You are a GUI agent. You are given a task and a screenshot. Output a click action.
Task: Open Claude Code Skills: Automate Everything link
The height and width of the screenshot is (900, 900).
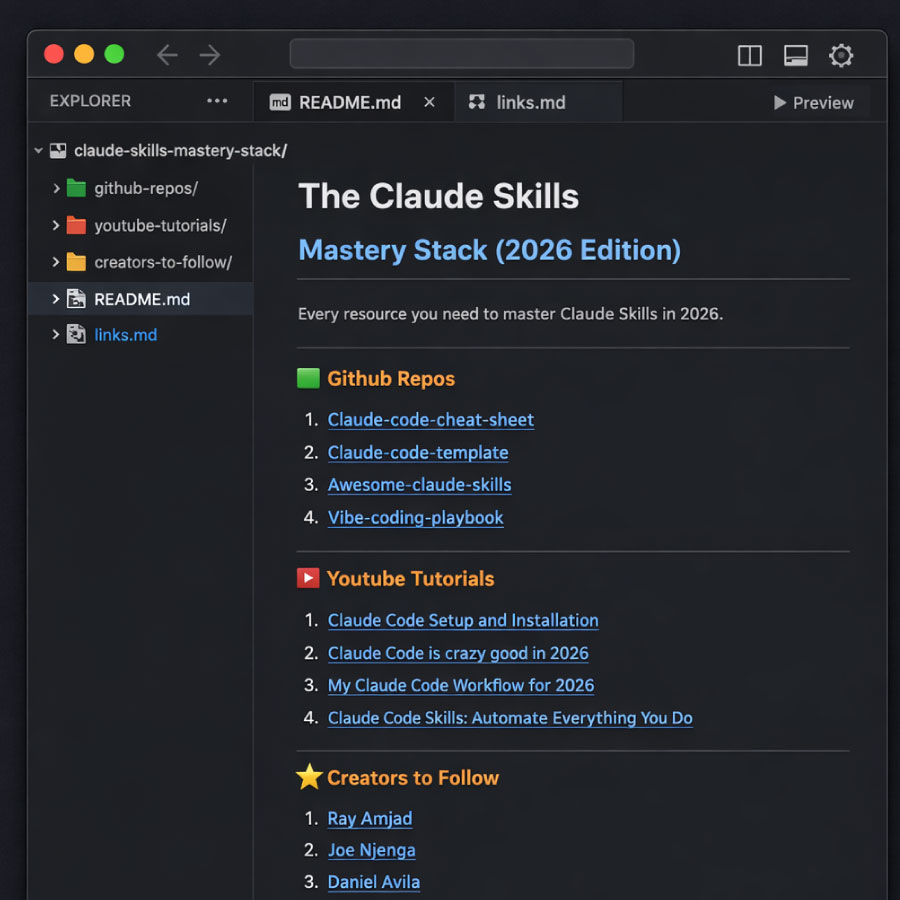510,718
